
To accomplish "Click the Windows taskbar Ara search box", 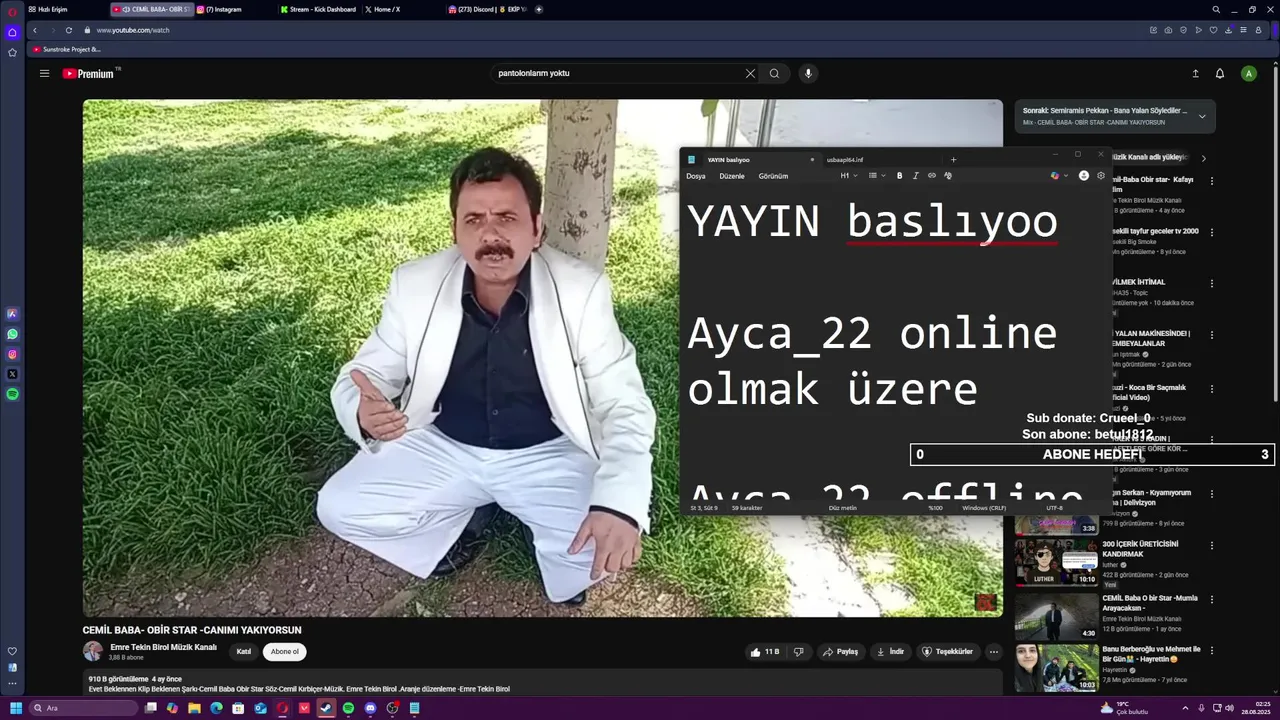I will (83, 708).
